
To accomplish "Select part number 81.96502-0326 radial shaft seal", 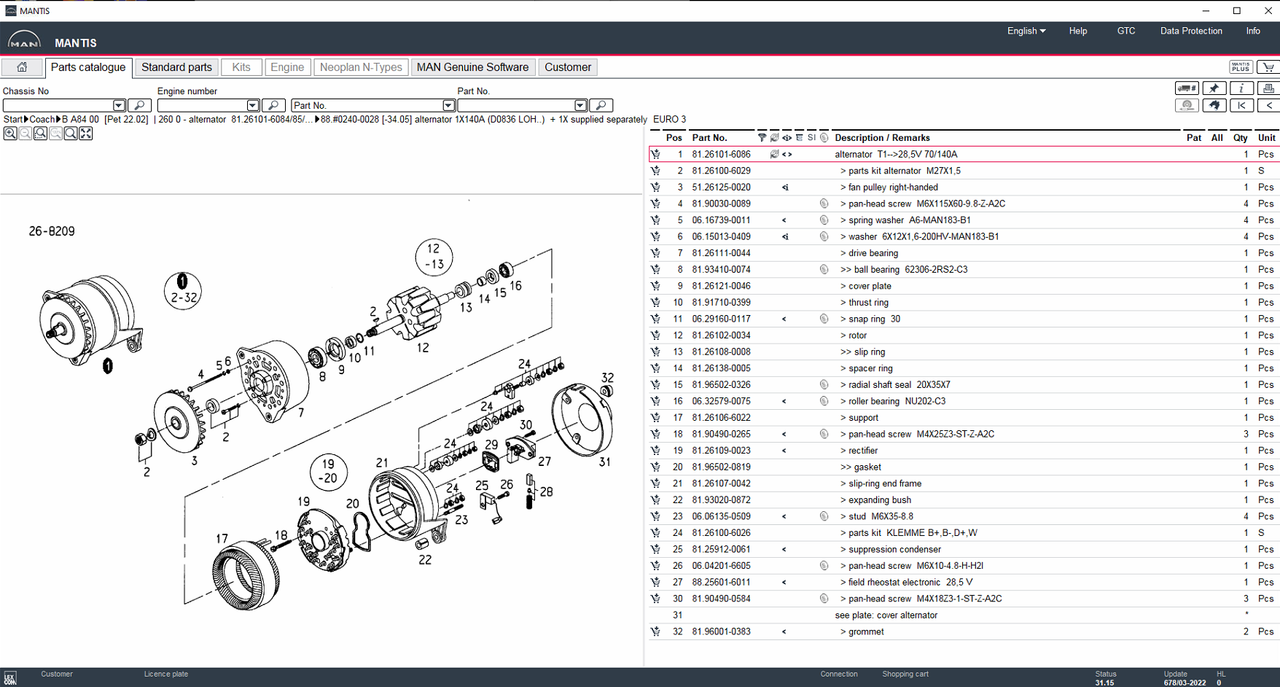I will [721, 385].
